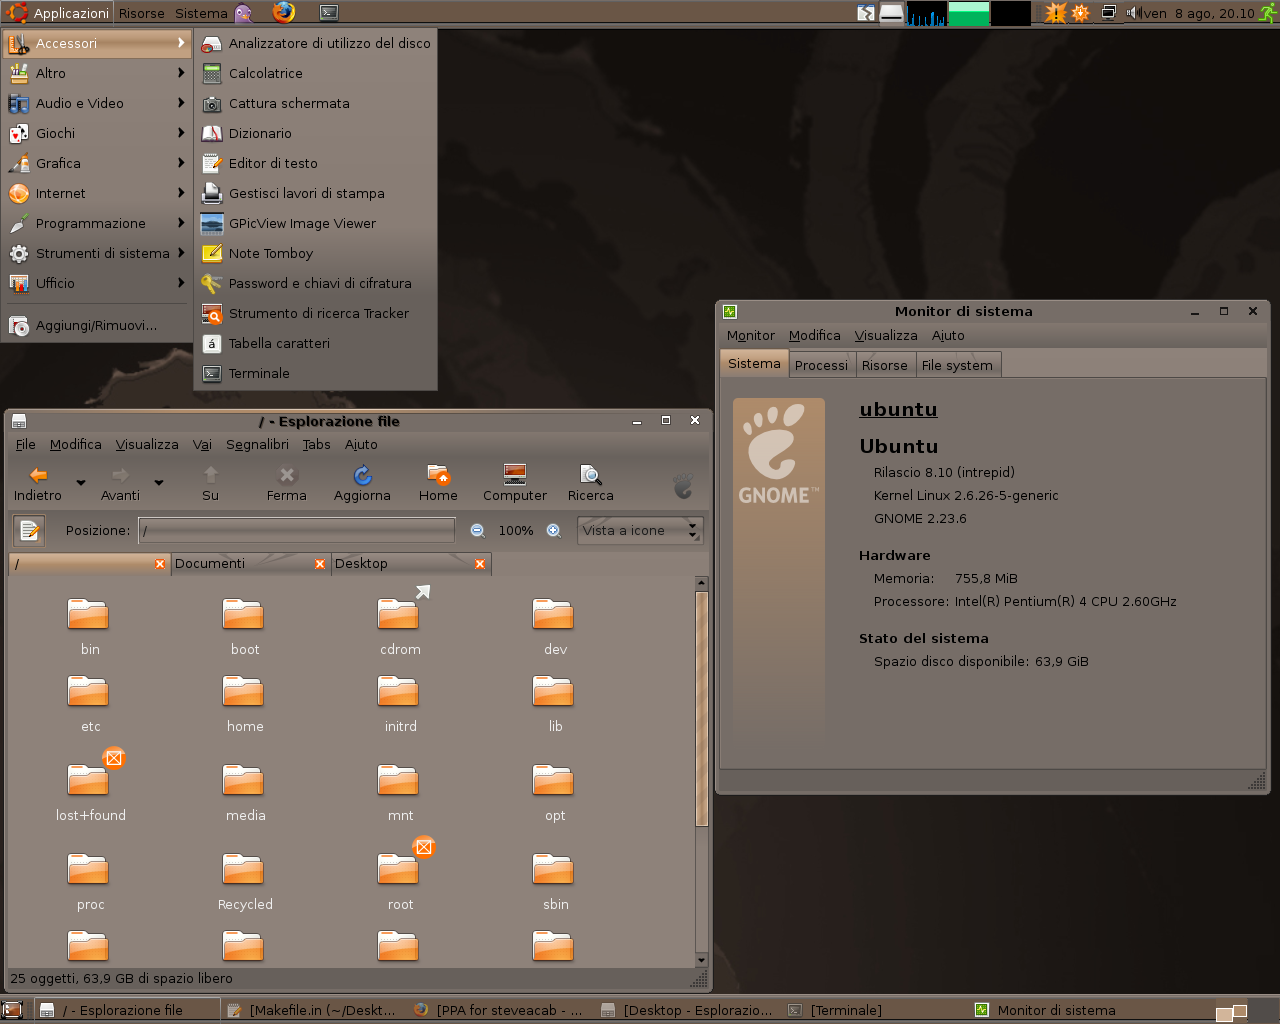Expand the Indietro history dropdown arrow

81,483
